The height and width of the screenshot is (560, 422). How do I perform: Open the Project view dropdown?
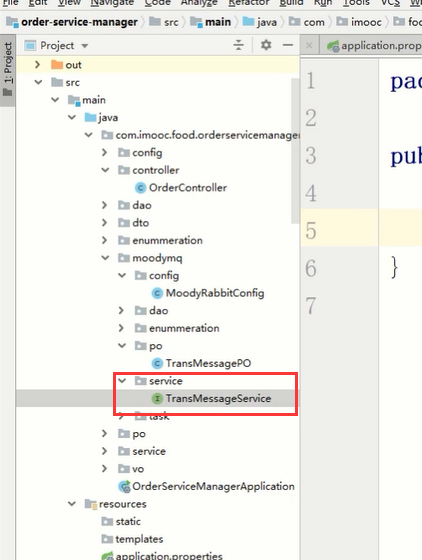point(85,46)
